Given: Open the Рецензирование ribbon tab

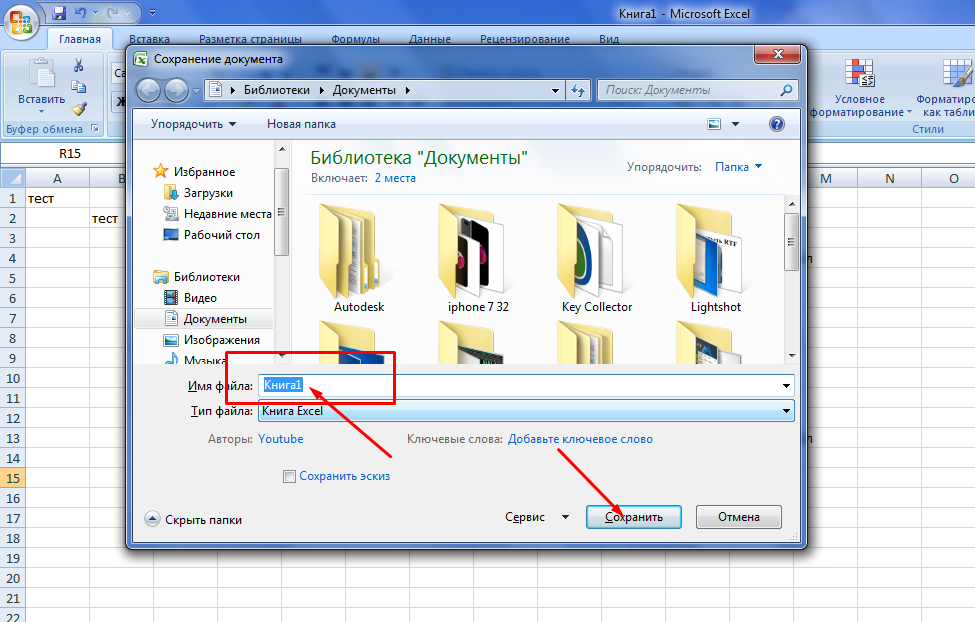Looking at the screenshot, I should (525, 39).
